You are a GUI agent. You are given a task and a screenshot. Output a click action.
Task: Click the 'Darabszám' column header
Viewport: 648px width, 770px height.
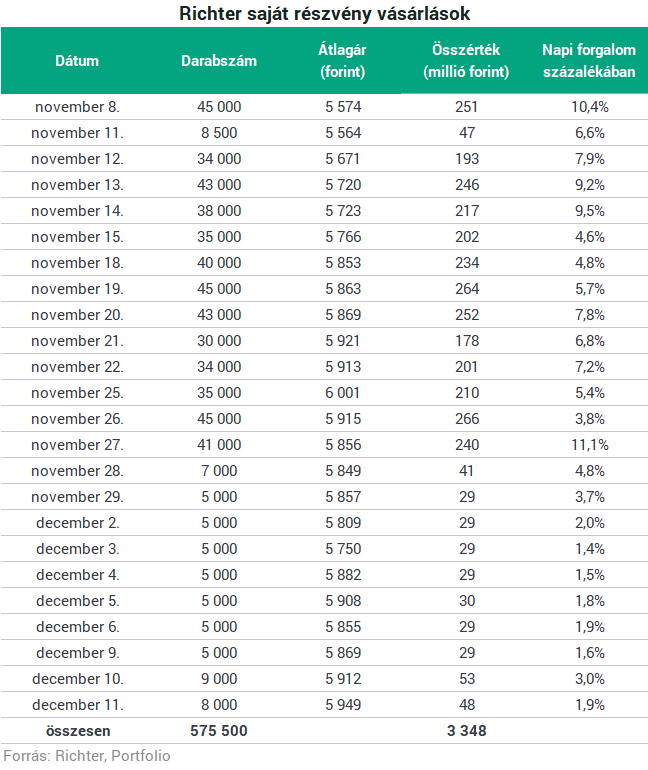219,61
